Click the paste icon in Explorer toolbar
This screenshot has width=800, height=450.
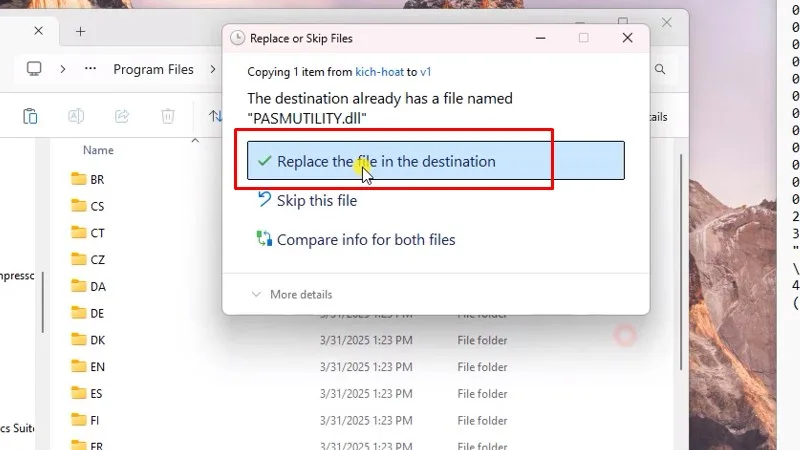pyautogui.click(x=31, y=116)
